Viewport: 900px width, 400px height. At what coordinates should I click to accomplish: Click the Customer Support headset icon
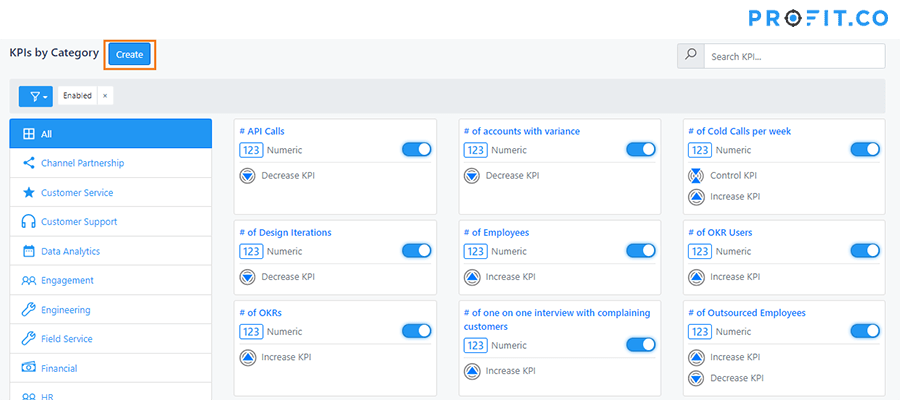pyautogui.click(x=29, y=222)
